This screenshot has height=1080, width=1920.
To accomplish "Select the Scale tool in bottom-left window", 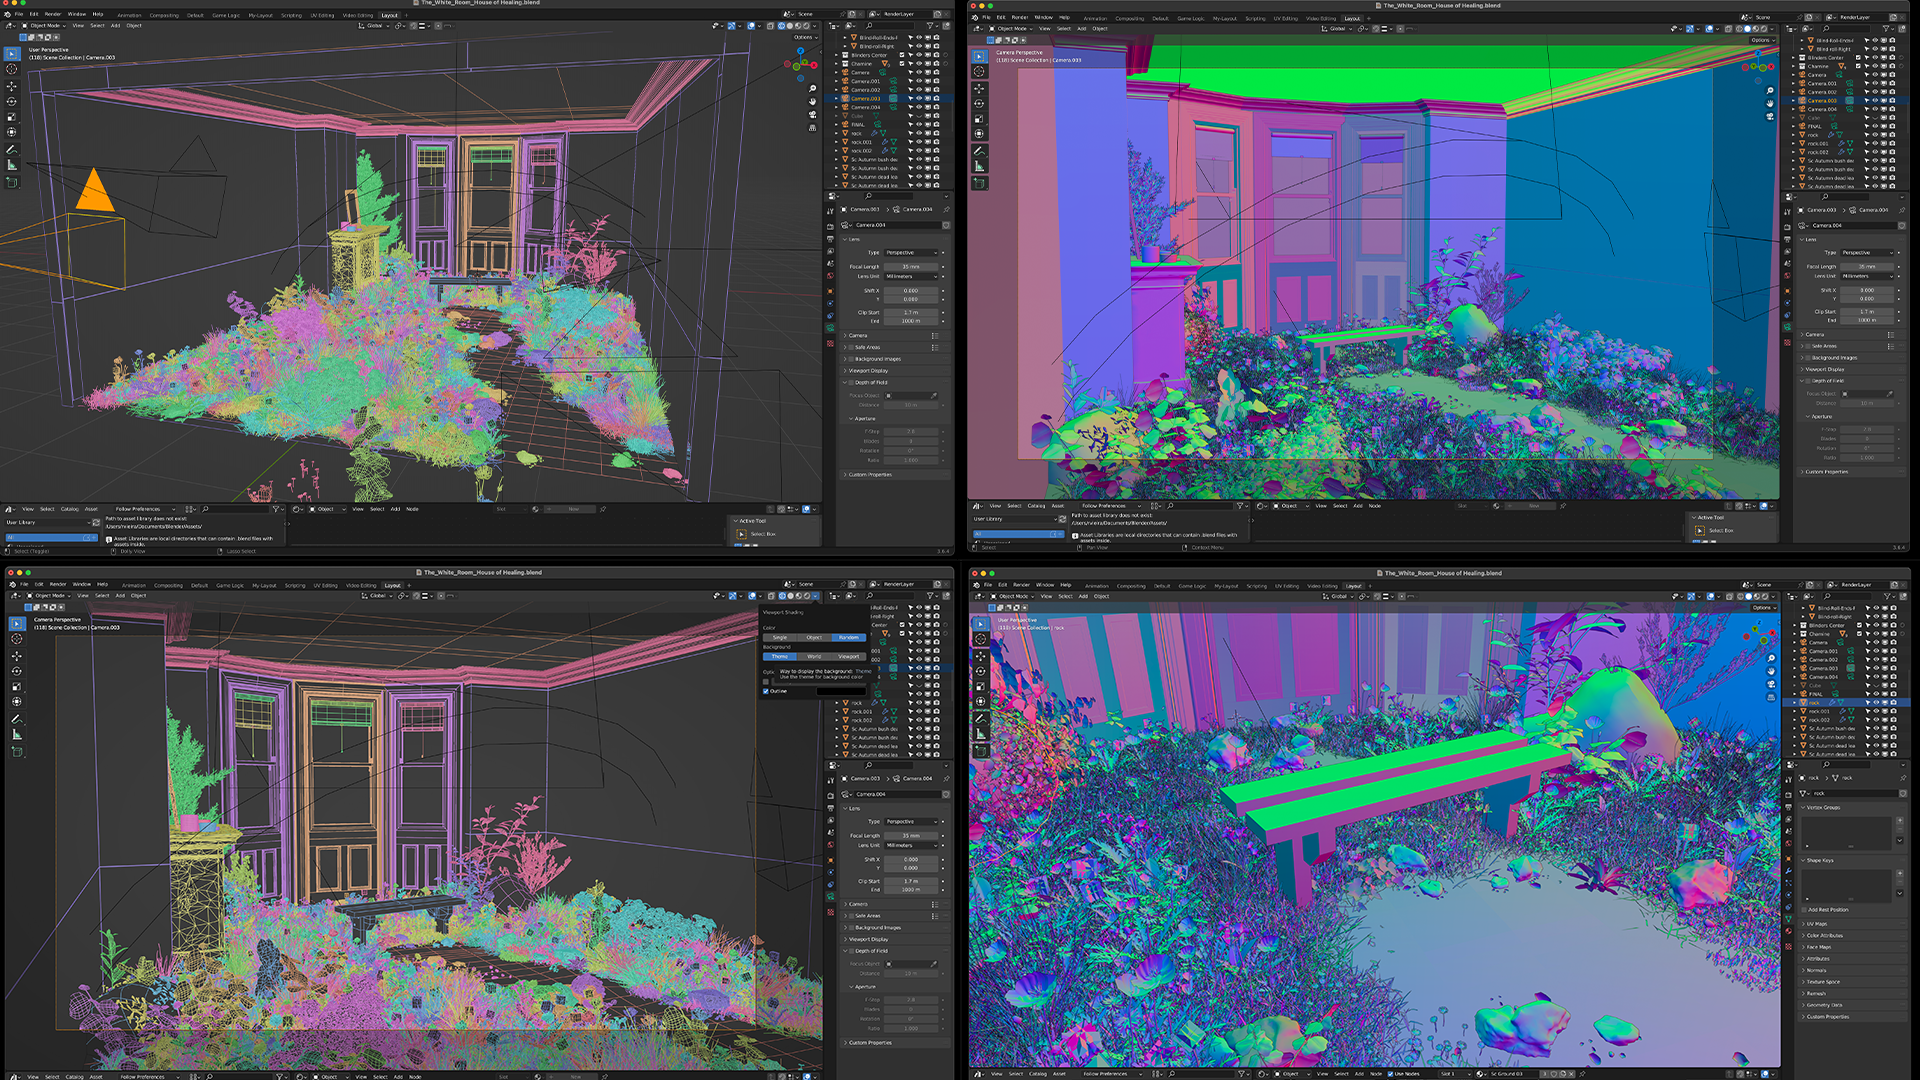I will point(17,687).
